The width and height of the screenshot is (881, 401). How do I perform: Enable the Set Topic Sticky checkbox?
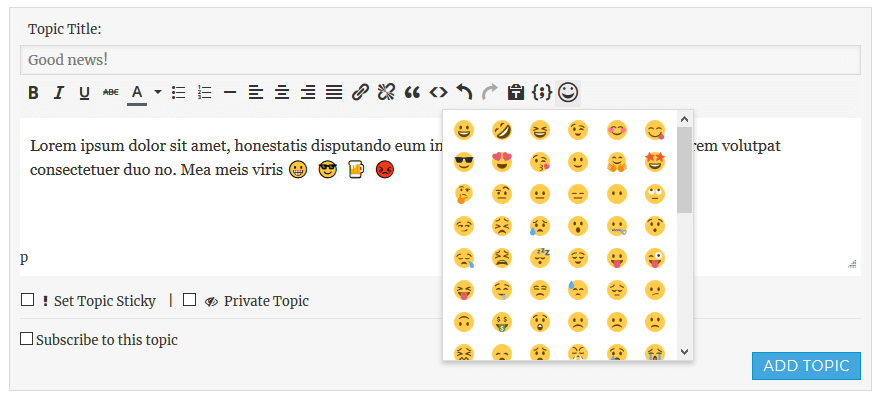pos(28,300)
